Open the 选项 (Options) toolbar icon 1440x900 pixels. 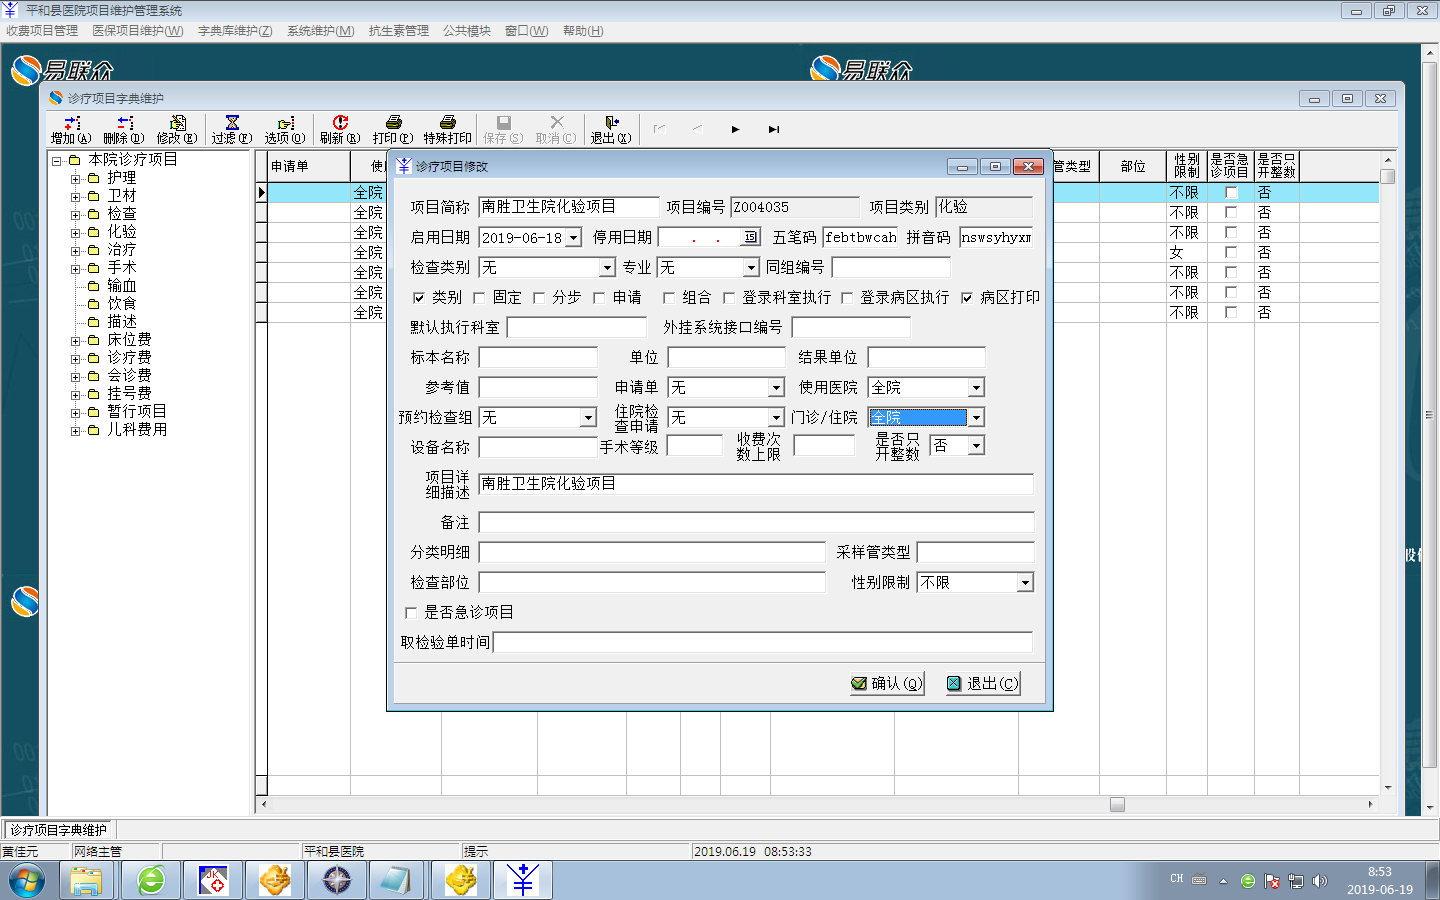click(285, 130)
